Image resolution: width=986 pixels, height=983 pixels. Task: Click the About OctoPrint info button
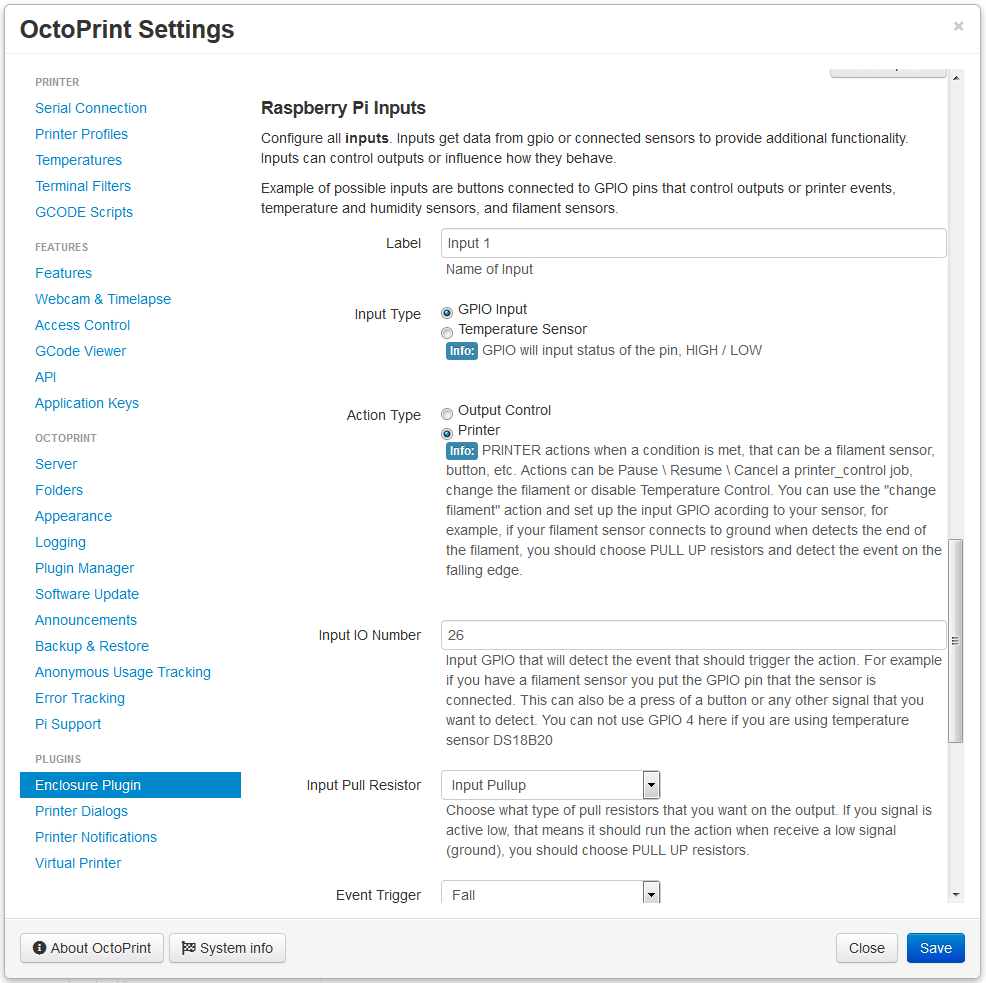93,948
